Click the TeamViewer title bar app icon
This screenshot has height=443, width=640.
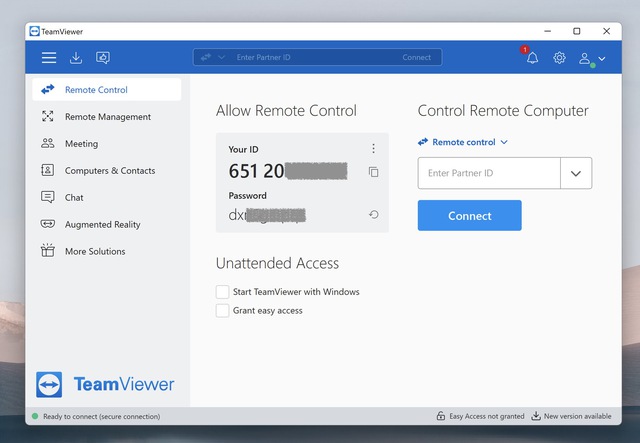35,31
